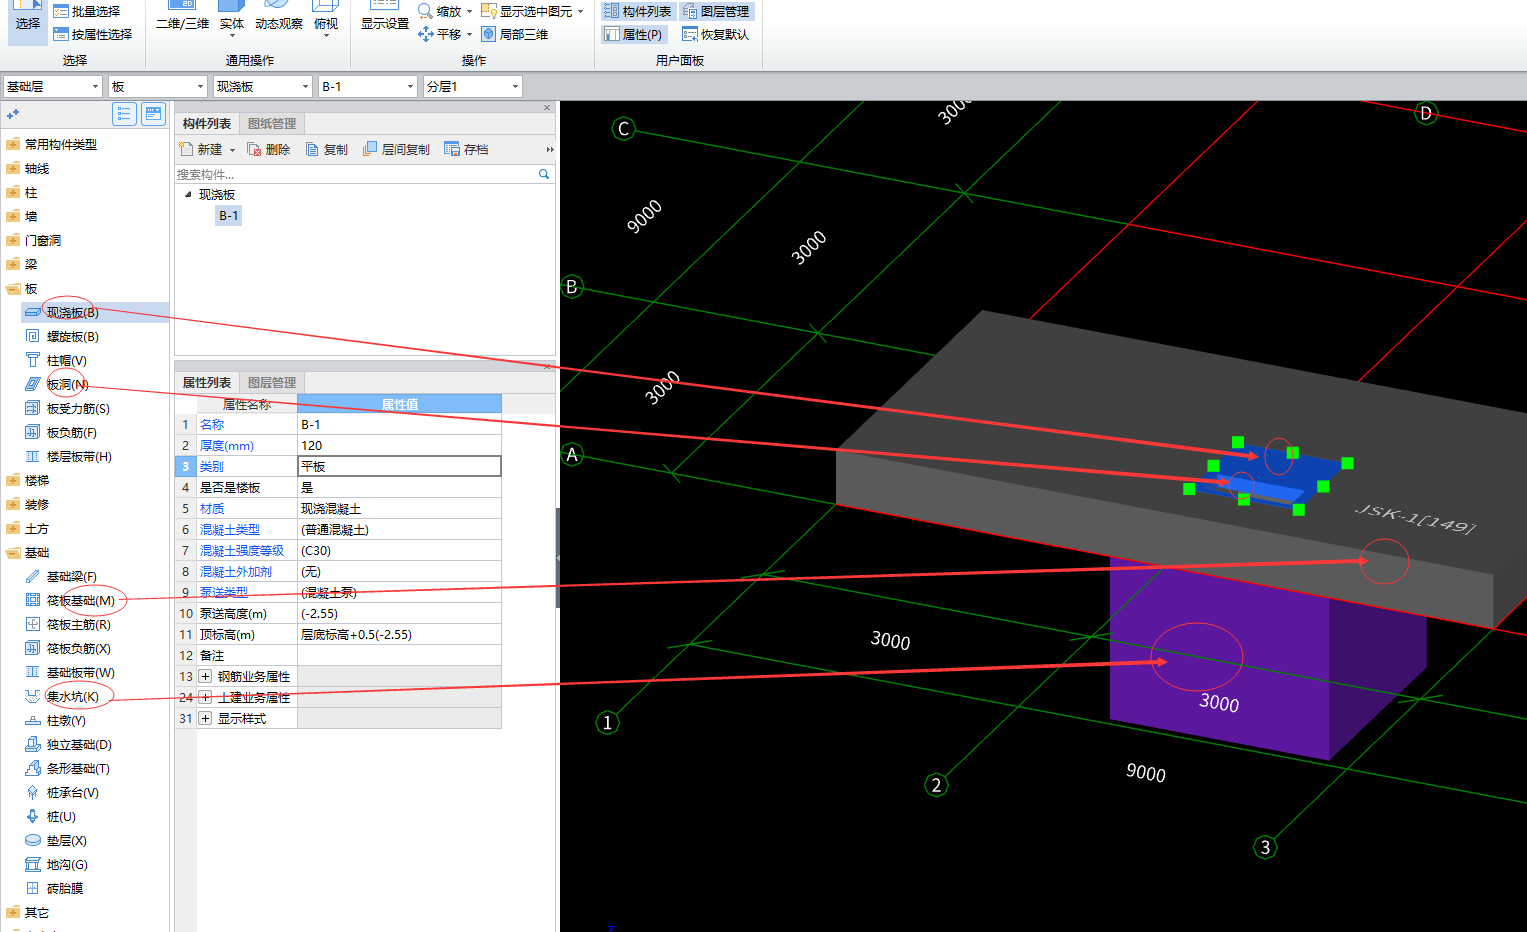The width and height of the screenshot is (1527, 932).
Task: Click 存档 to archive component
Action: pos(467,150)
